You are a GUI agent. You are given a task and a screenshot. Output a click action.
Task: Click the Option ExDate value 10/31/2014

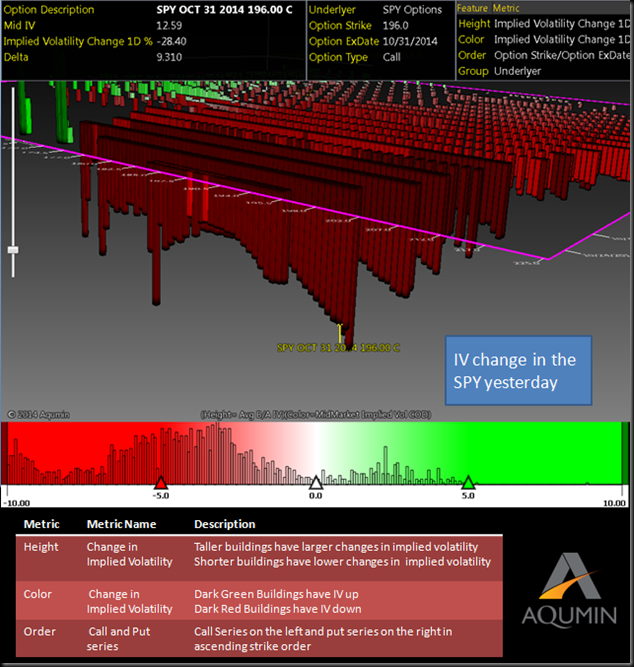coord(410,41)
